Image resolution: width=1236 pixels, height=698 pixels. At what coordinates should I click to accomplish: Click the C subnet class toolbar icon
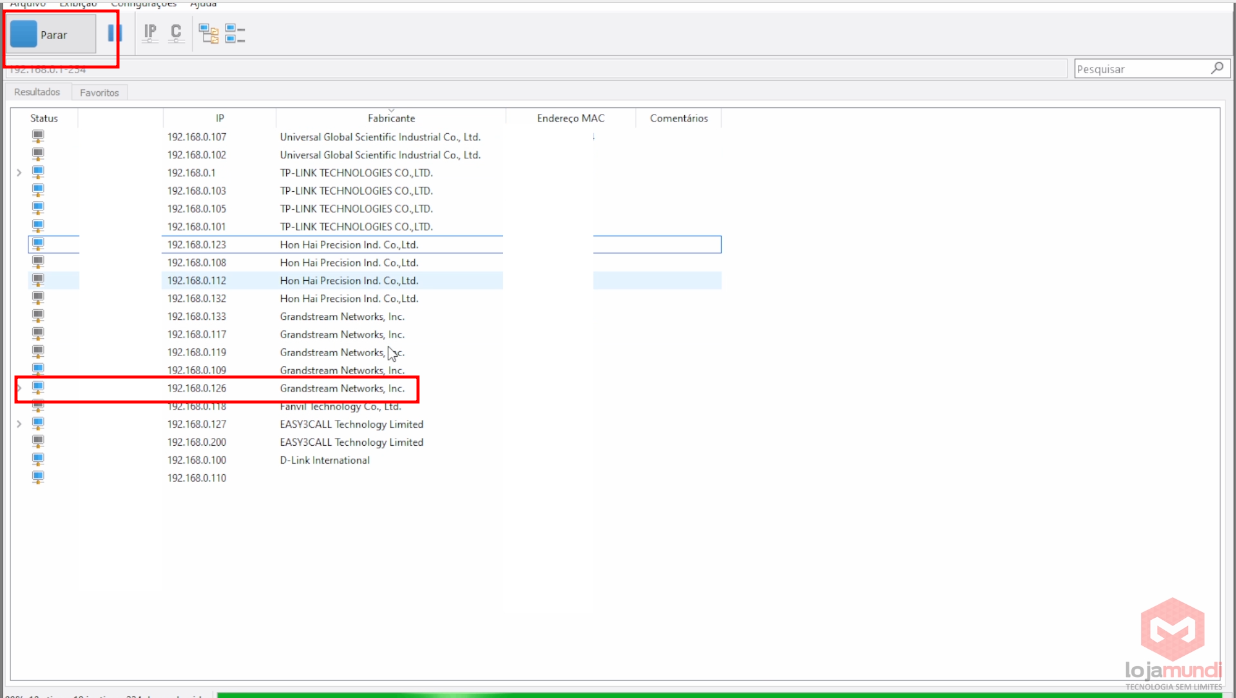[176, 33]
